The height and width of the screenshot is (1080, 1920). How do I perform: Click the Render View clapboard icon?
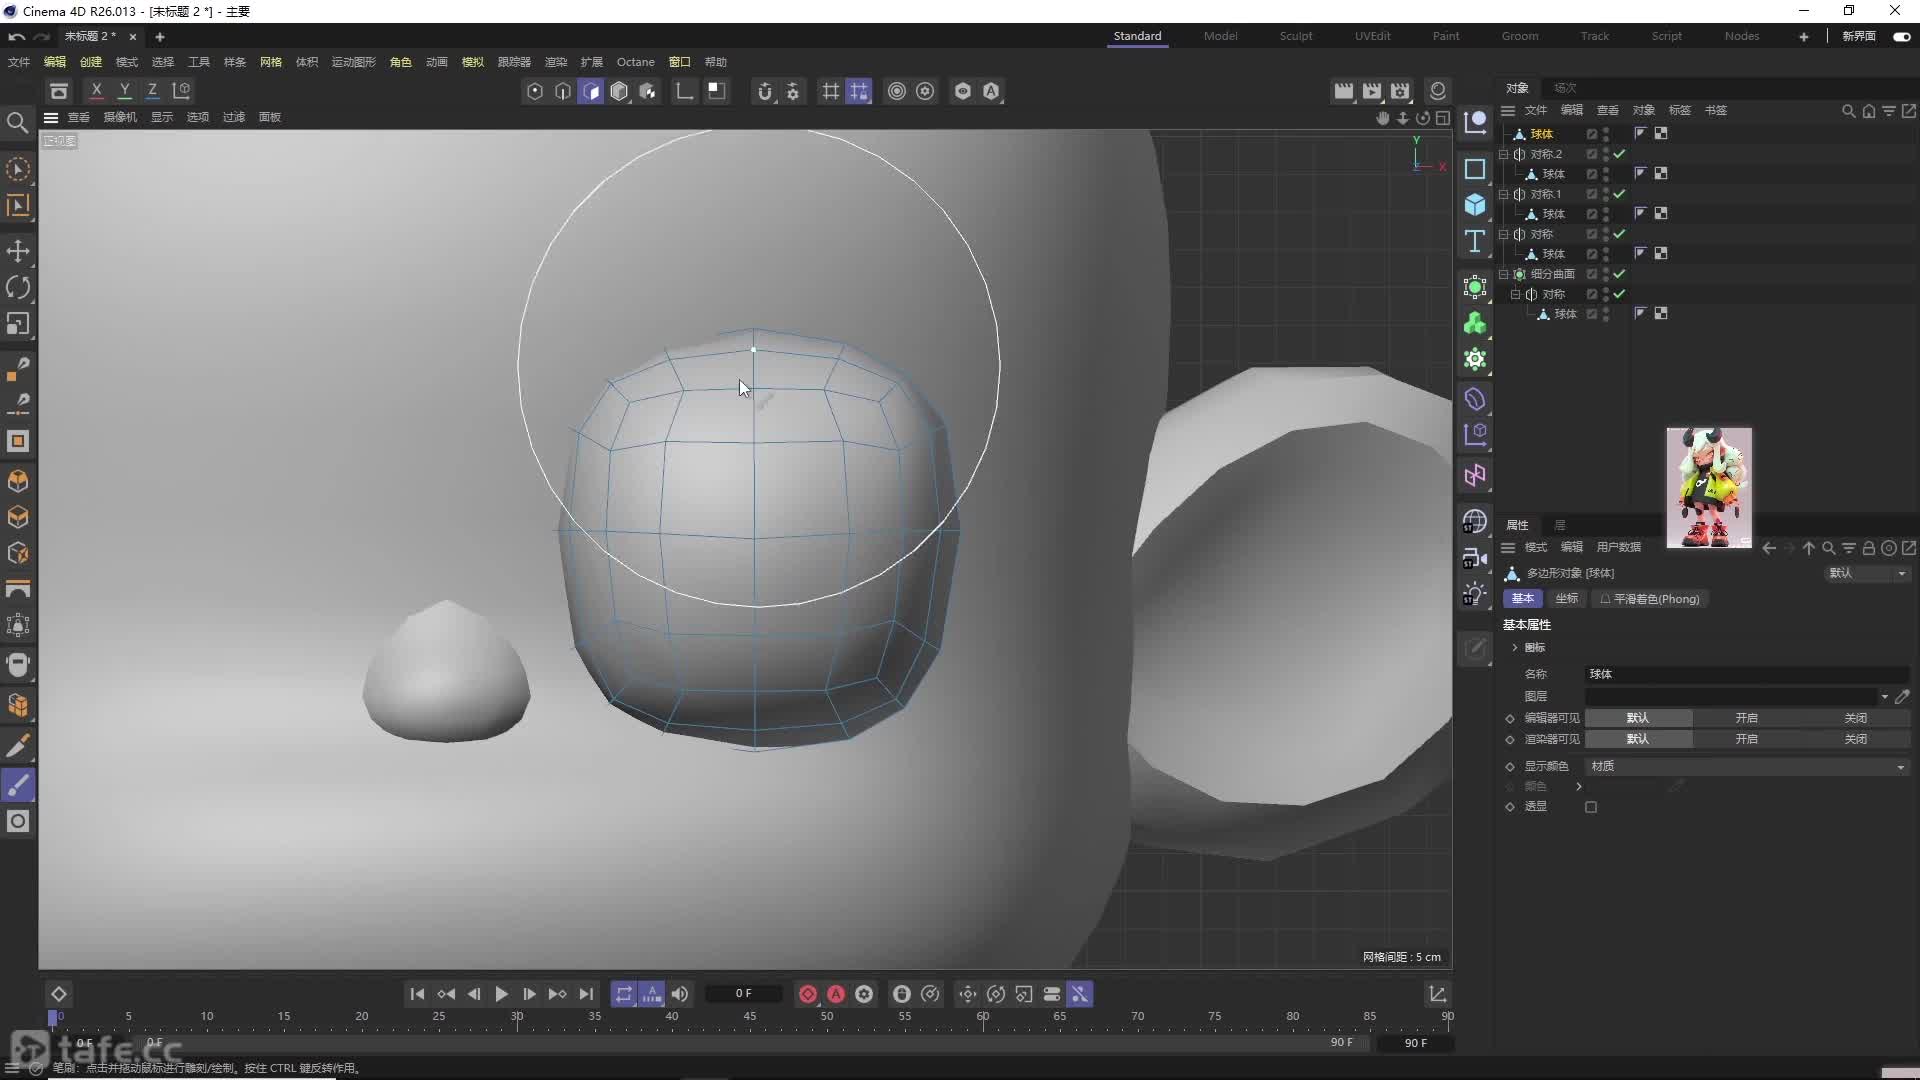1344,91
